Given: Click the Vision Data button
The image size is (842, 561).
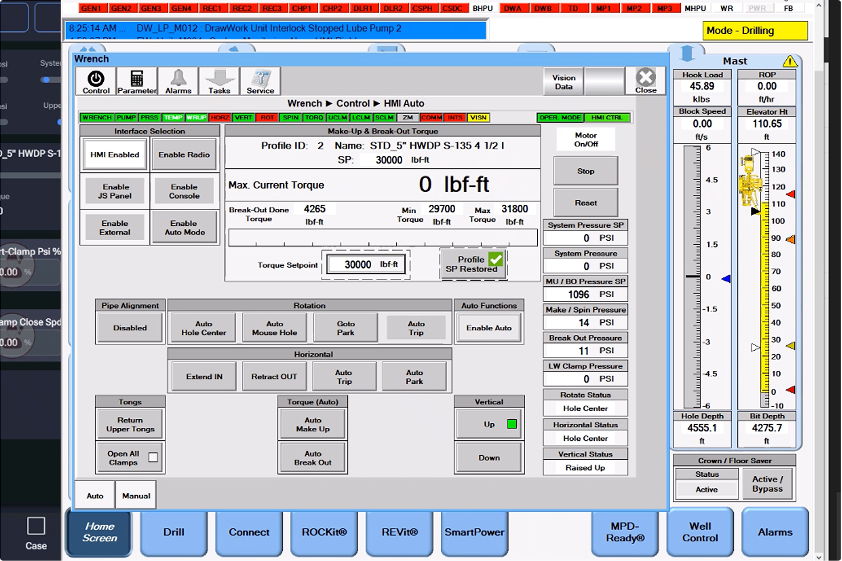Looking at the screenshot, I should click(x=563, y=82).
